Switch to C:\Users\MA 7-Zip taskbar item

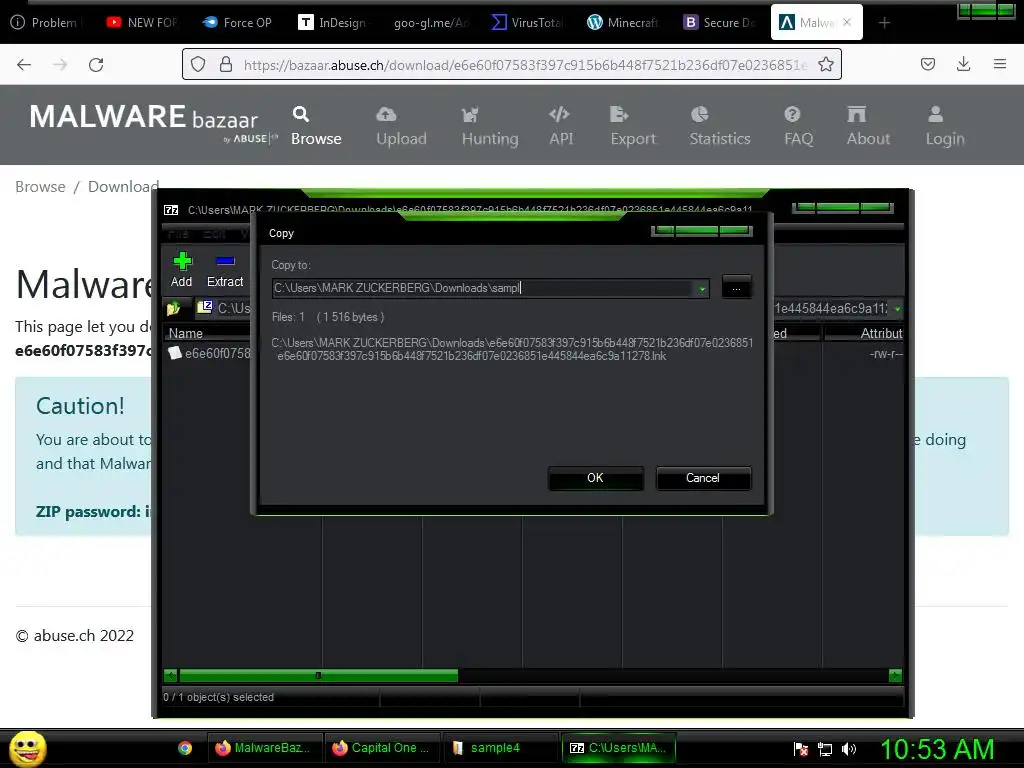[618, 748]
